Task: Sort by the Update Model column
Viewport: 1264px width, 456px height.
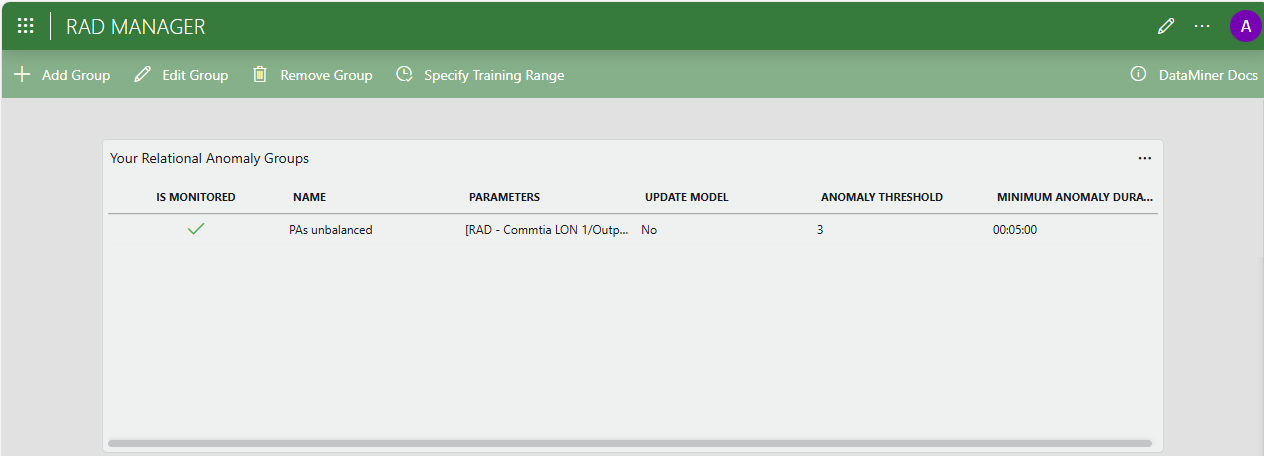Action: pos(686,197)
